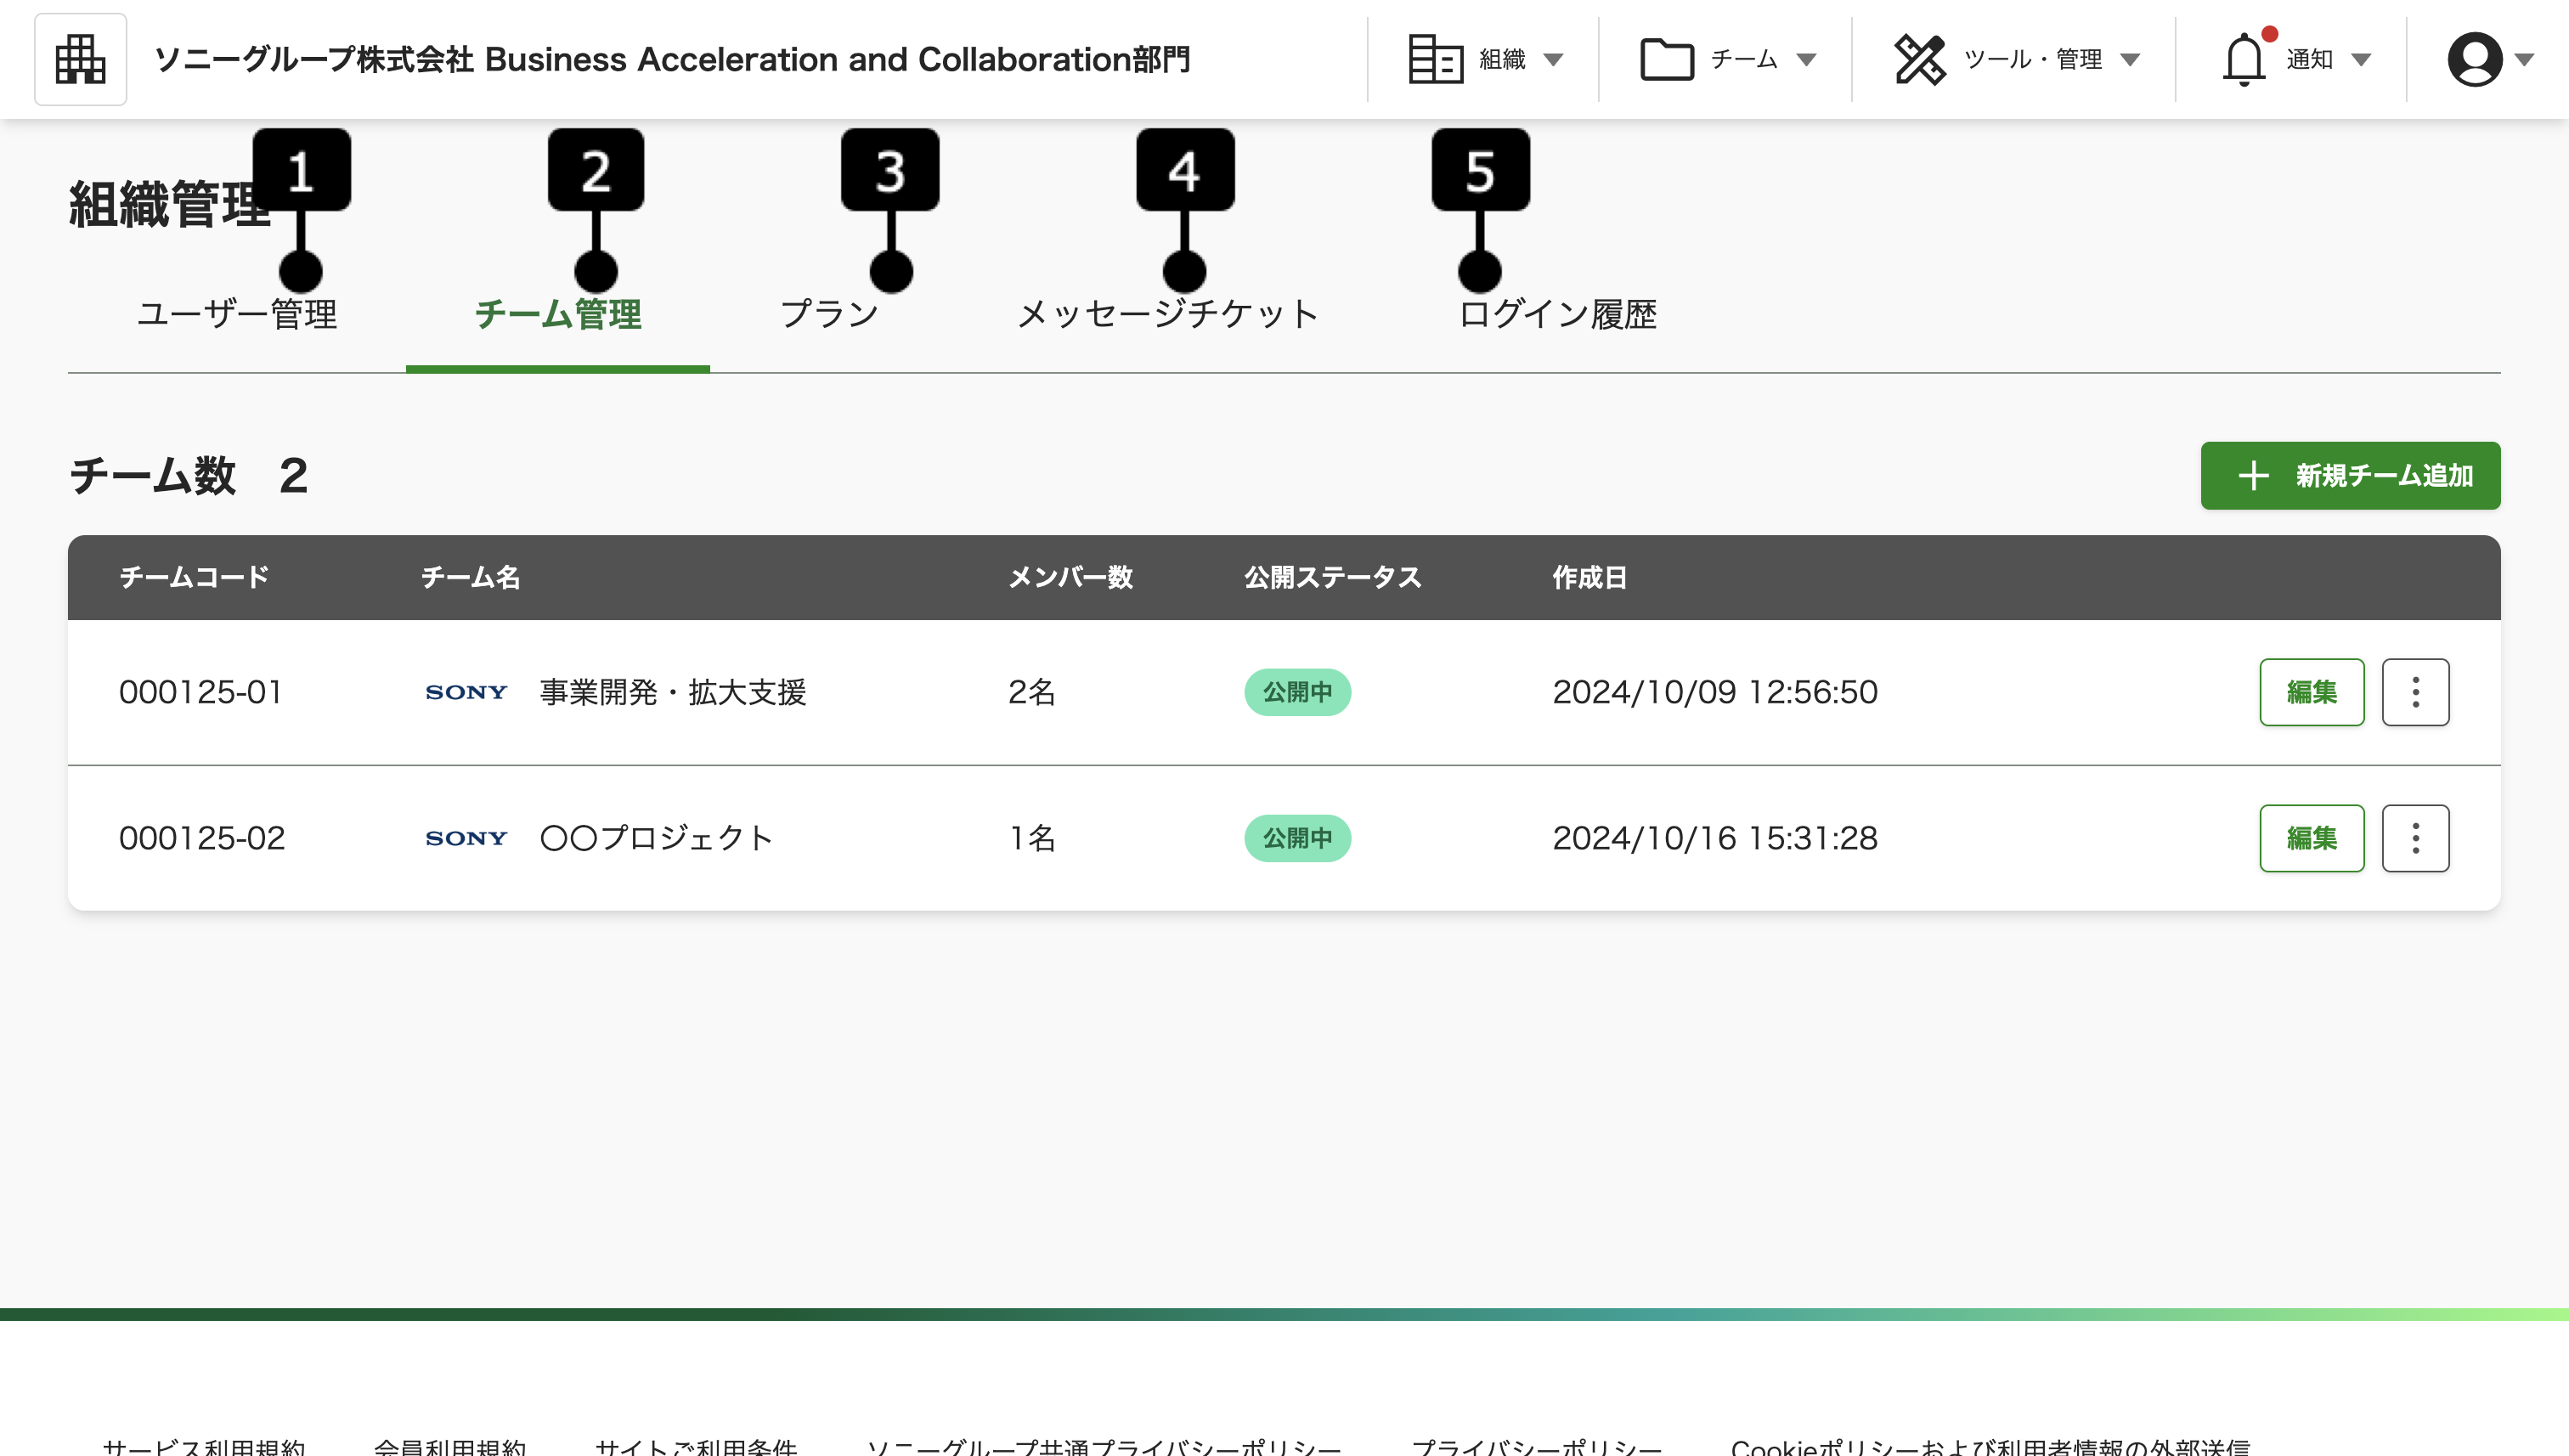Click 公開中 badge for team 000125-01
Screen dimensions: 2569x1456
1297,692
